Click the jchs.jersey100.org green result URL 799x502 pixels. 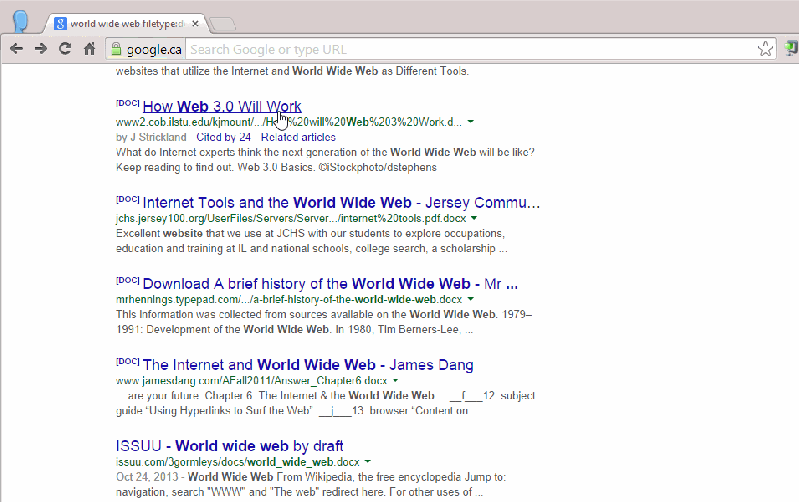[x=291, y=218]
